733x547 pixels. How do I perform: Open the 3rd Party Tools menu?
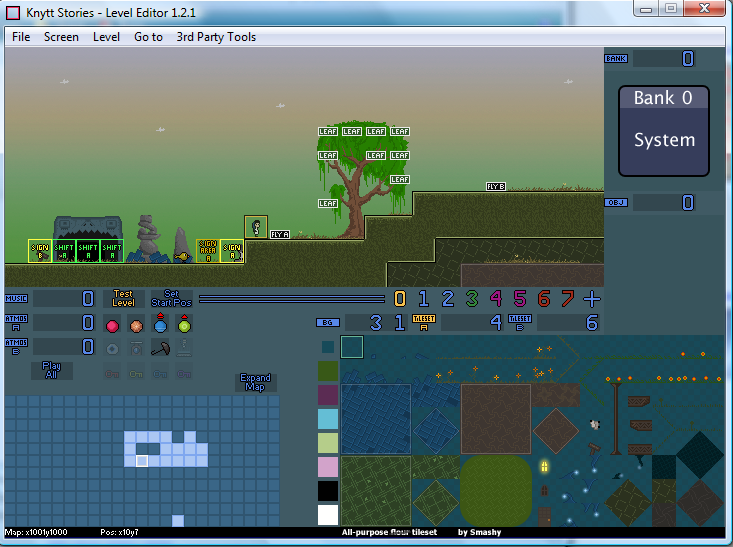216,37
